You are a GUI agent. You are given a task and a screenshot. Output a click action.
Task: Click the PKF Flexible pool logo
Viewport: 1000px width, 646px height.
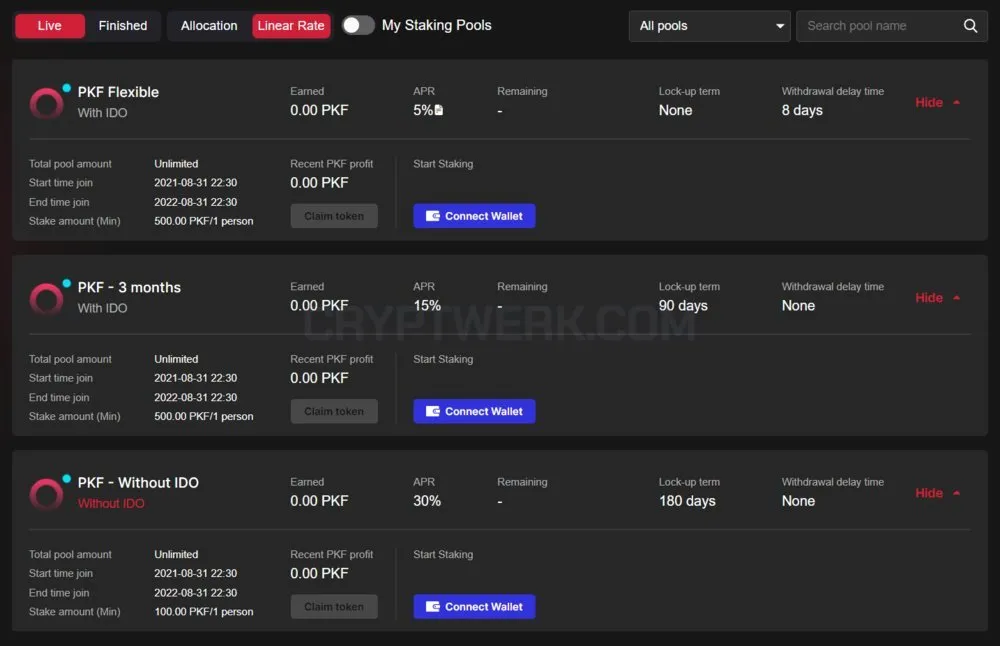point(46,103)
